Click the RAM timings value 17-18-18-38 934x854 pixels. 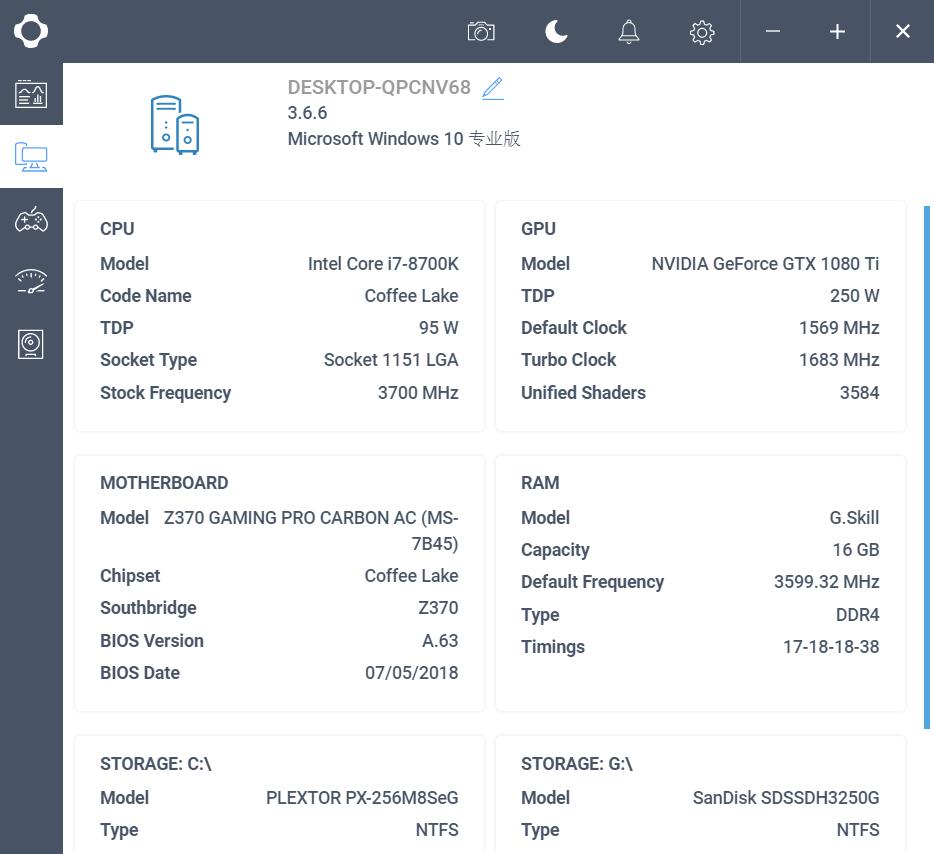click(831, 647)
